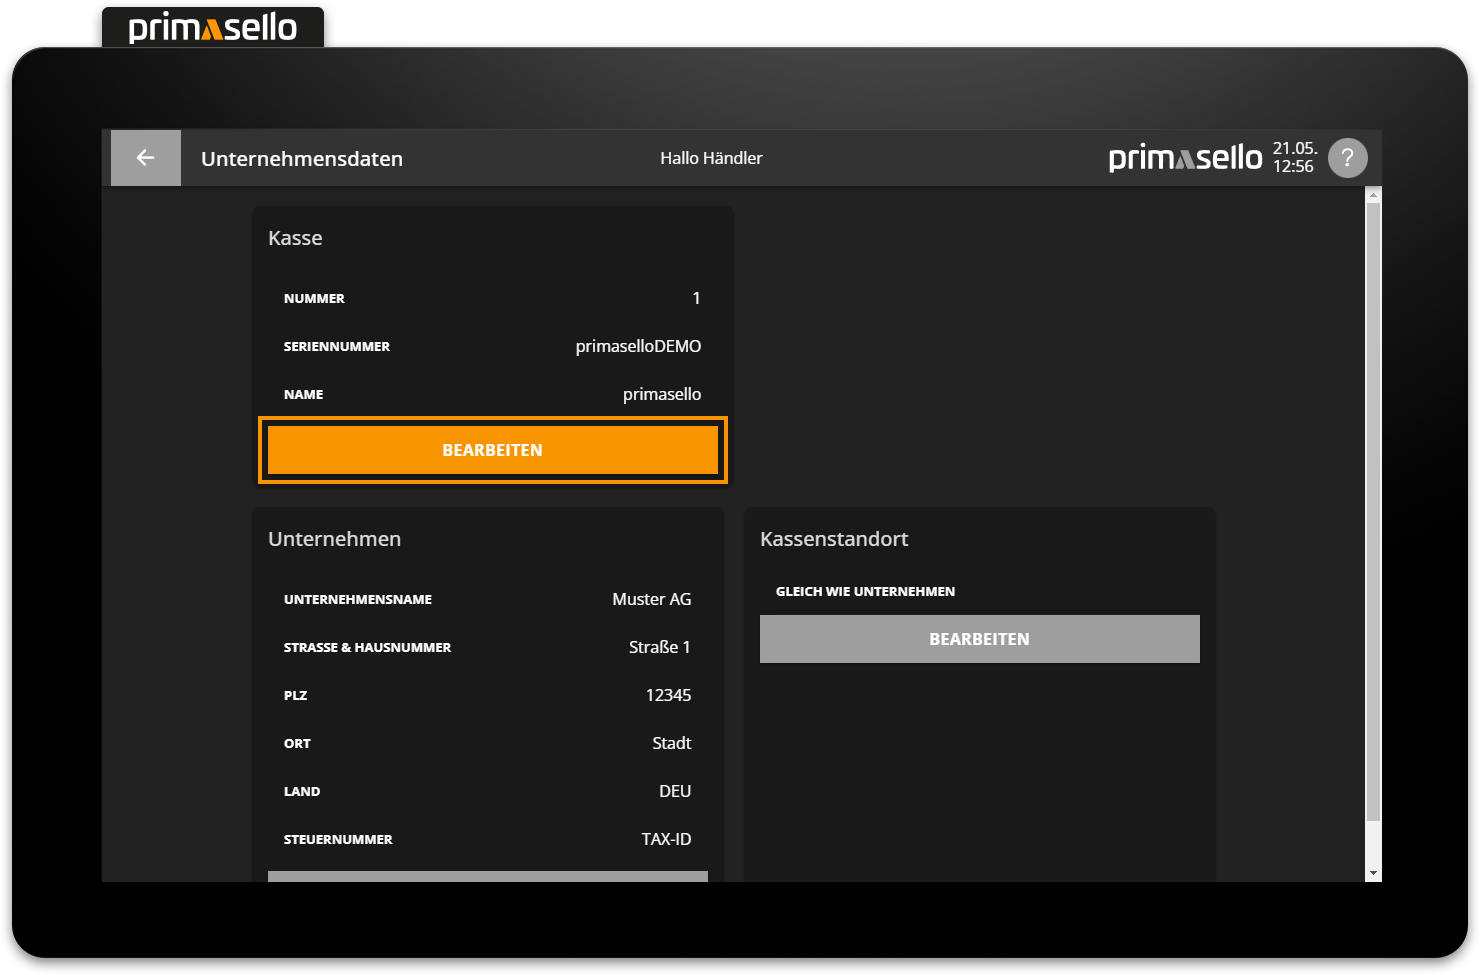The height and width of the screenshot is (975, 1480).
Task: Click the orange Bearbeiten button under Kasse
Action: (492, 450)
